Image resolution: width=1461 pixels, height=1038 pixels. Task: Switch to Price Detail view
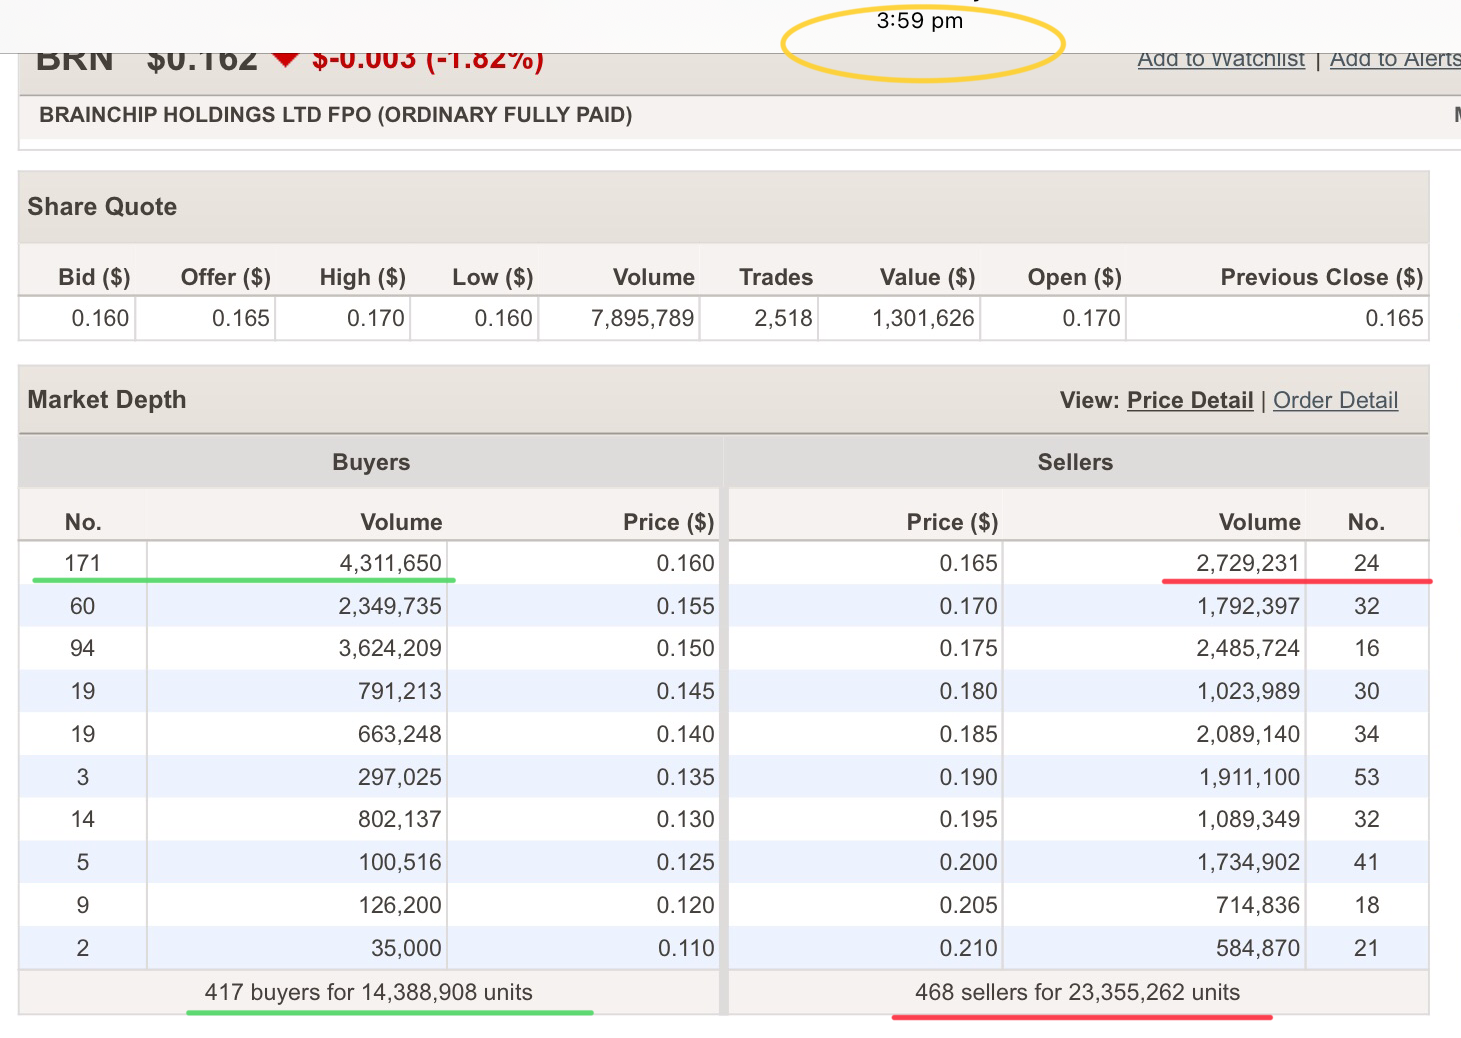(1189, 400)
